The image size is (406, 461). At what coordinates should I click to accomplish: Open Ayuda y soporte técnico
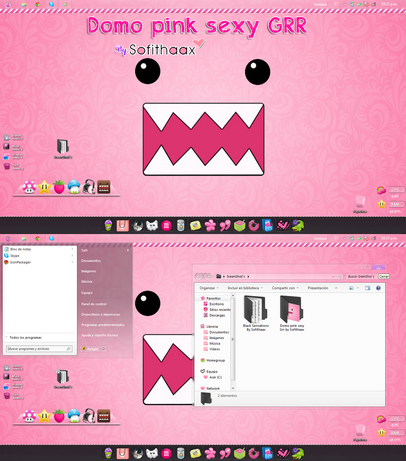pos(100,336)
